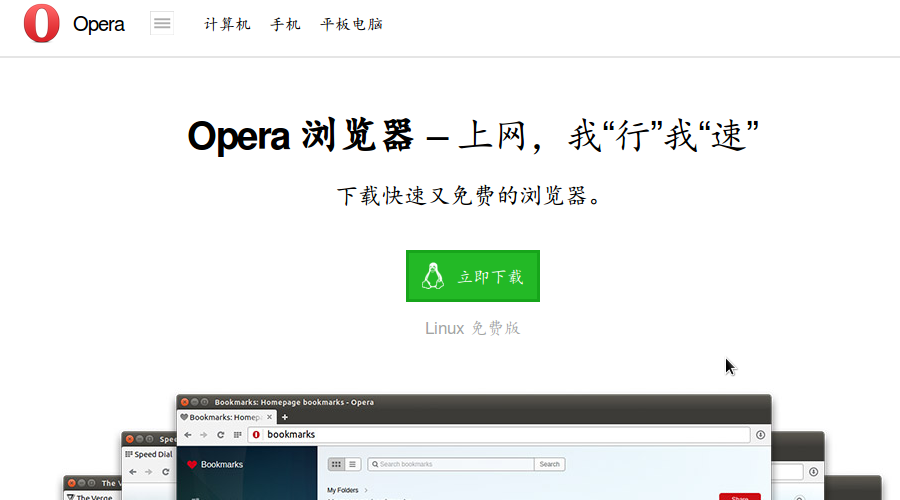
Task: Click the Search button beside bookmarks field
Action: point(549,464)
